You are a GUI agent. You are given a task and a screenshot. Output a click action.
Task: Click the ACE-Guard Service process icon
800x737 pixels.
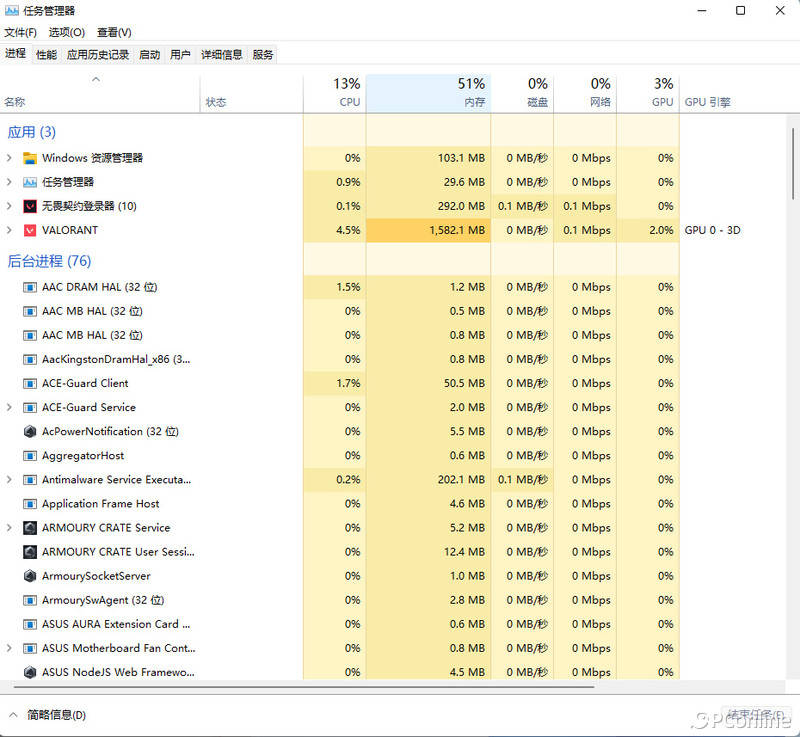(x=30, y=408)
